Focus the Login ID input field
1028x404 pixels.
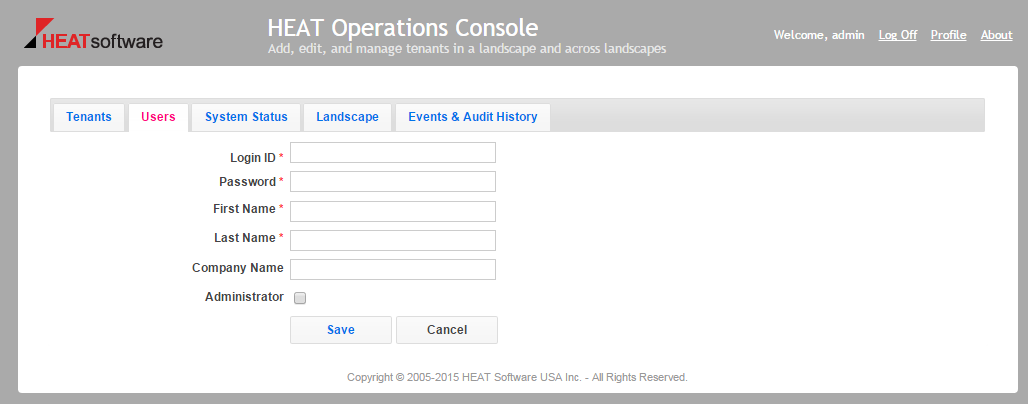pyautogui.click(x=393, y=153)
